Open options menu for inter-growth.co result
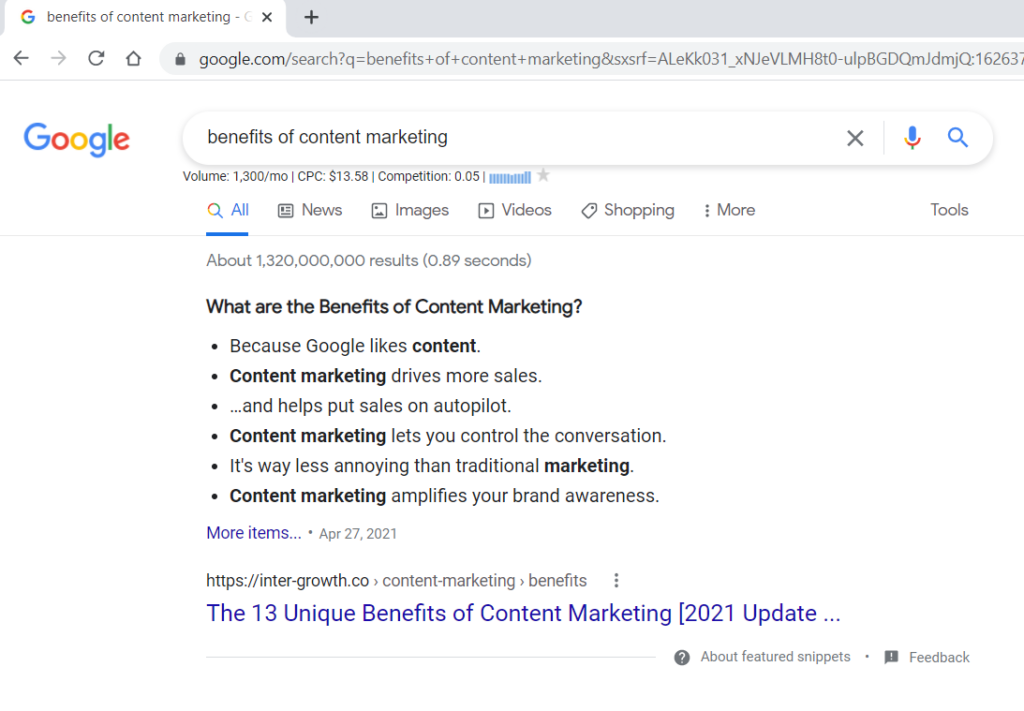This screenshot has width=1024, height=711. point(616,580)
